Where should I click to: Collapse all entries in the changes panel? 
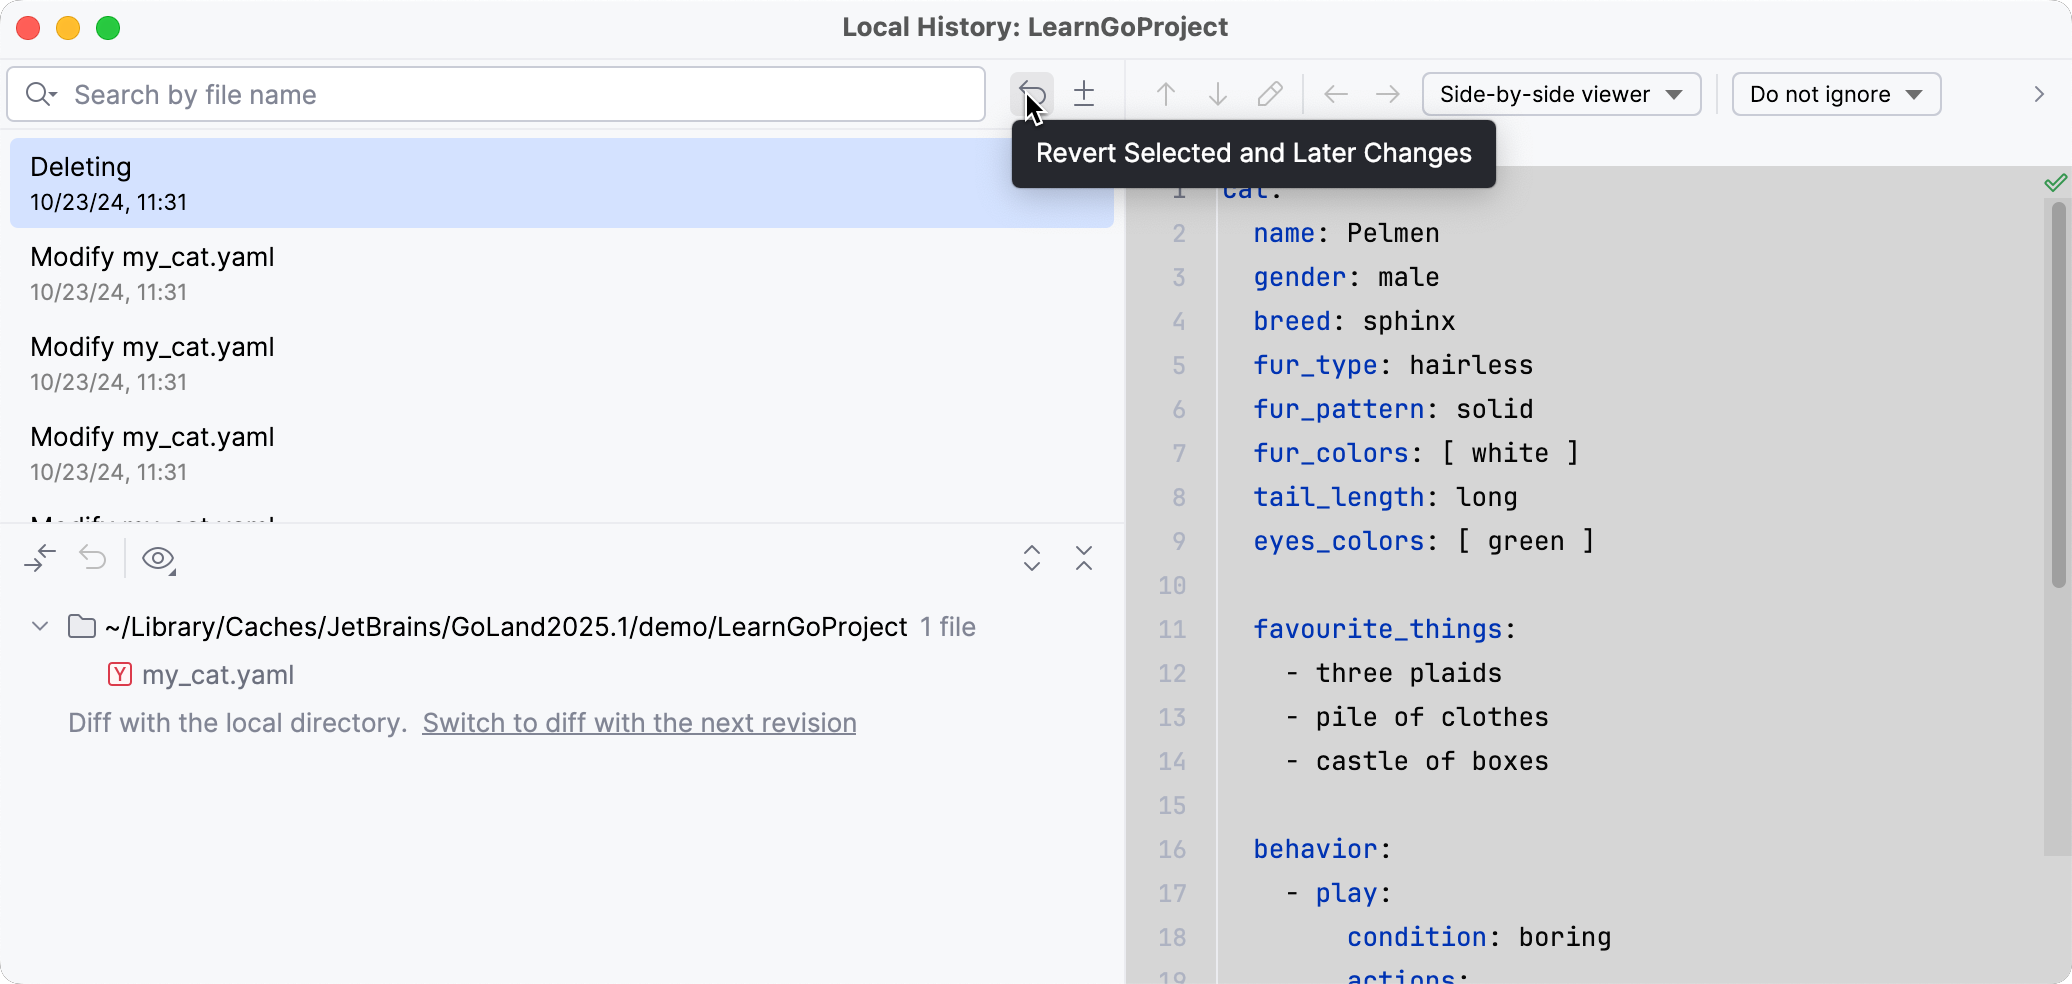click(1084, 559)
